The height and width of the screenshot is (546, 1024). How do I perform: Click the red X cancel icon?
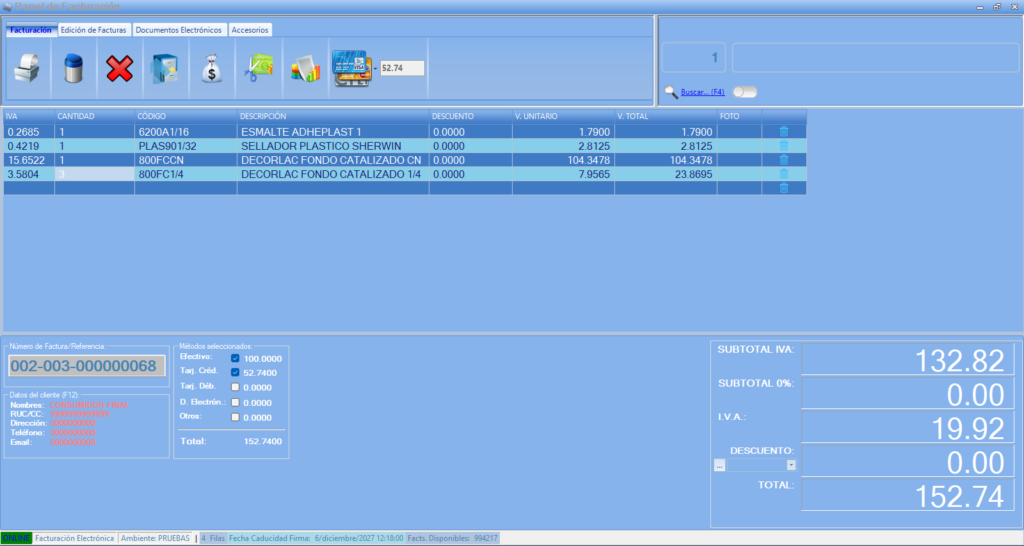pyautogui.click(x=119, y=69)
